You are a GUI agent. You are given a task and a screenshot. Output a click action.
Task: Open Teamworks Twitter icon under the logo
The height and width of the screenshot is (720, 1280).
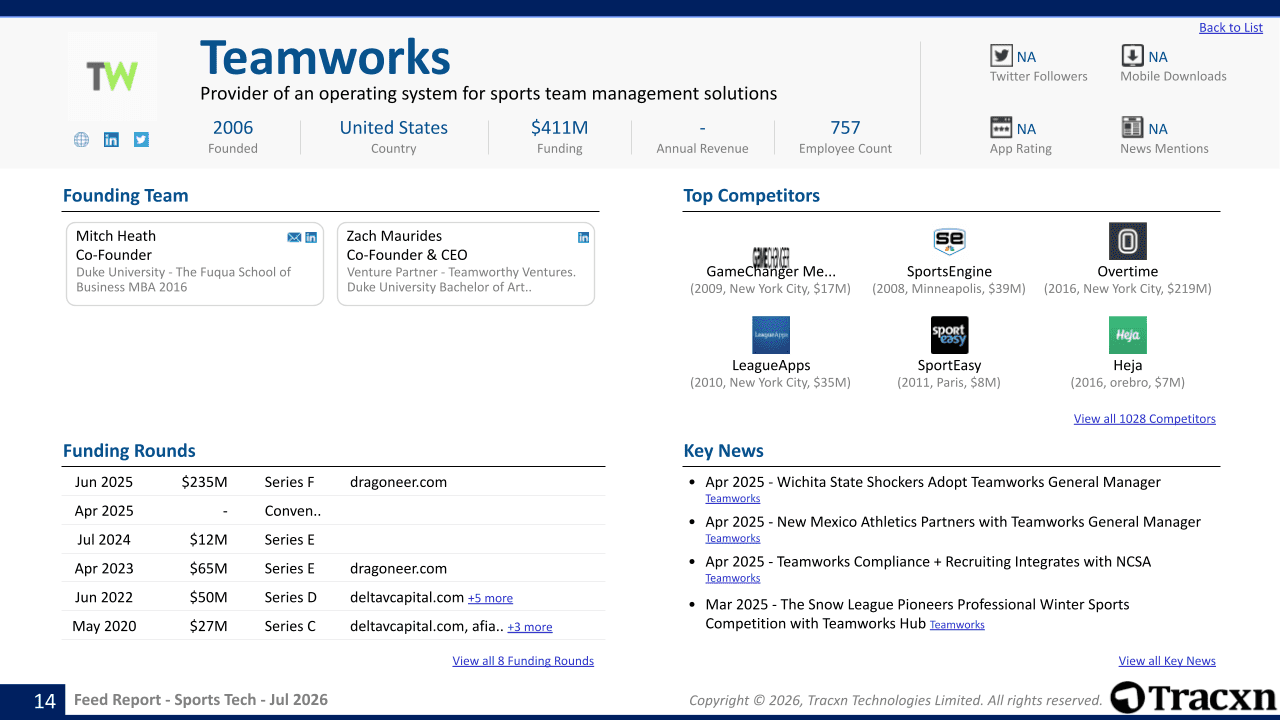(x=141, y=140)
